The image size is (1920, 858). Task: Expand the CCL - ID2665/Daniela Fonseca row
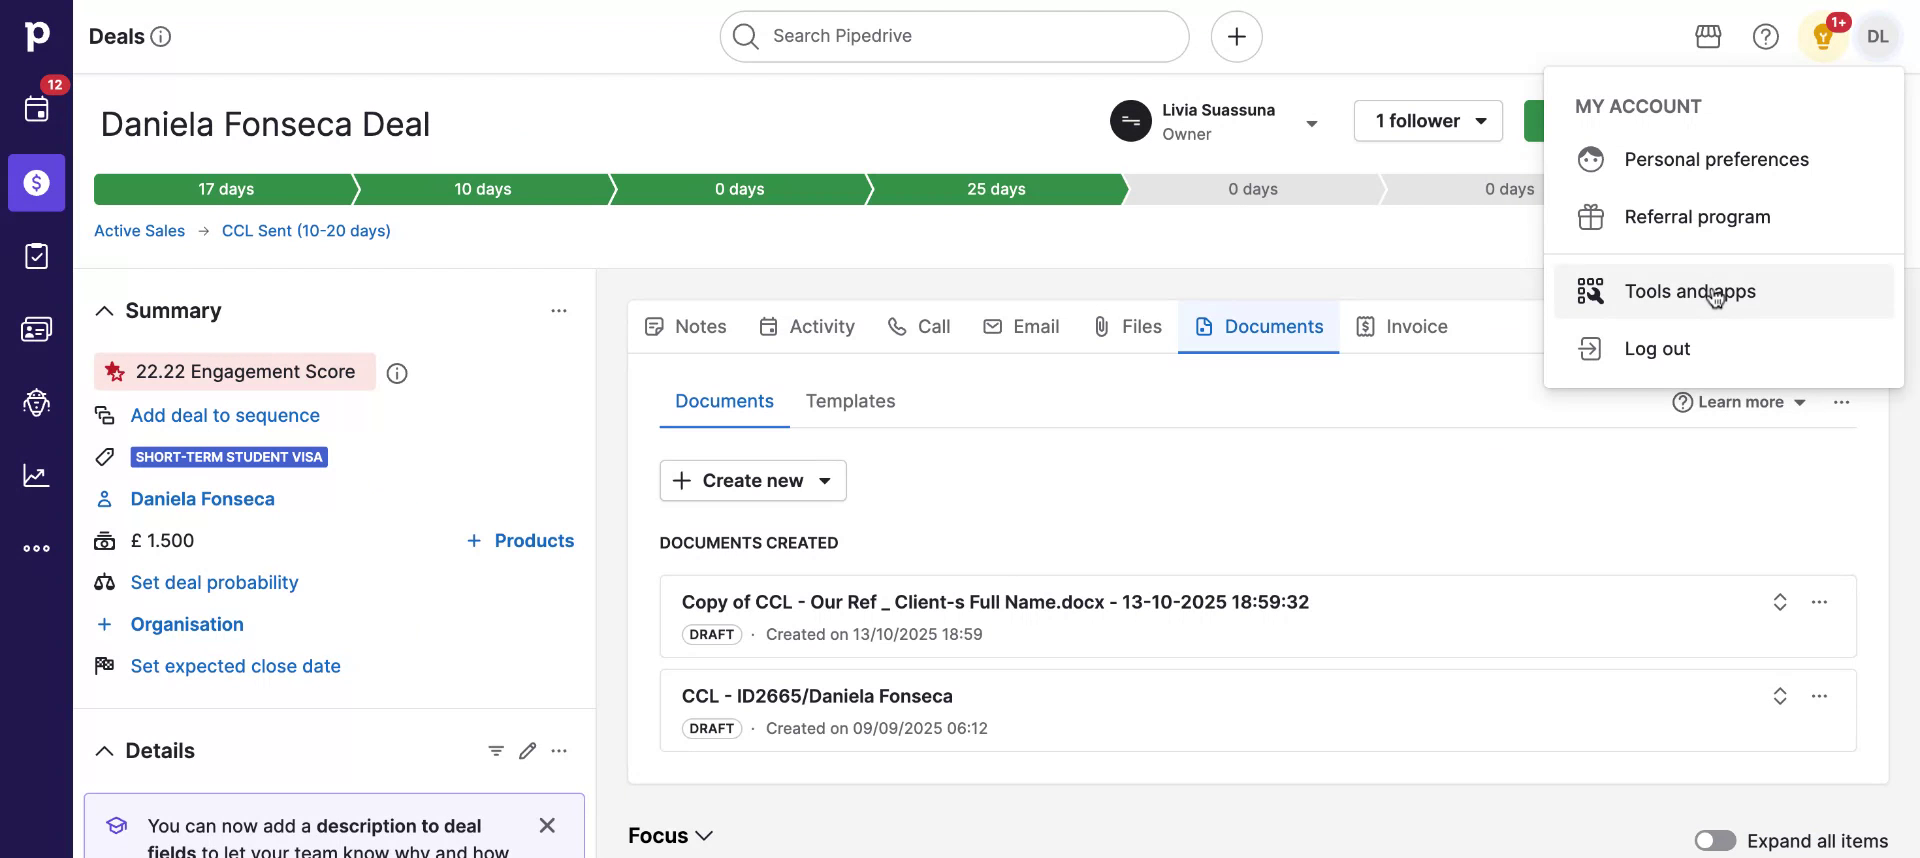click(x=1780, y=696)
